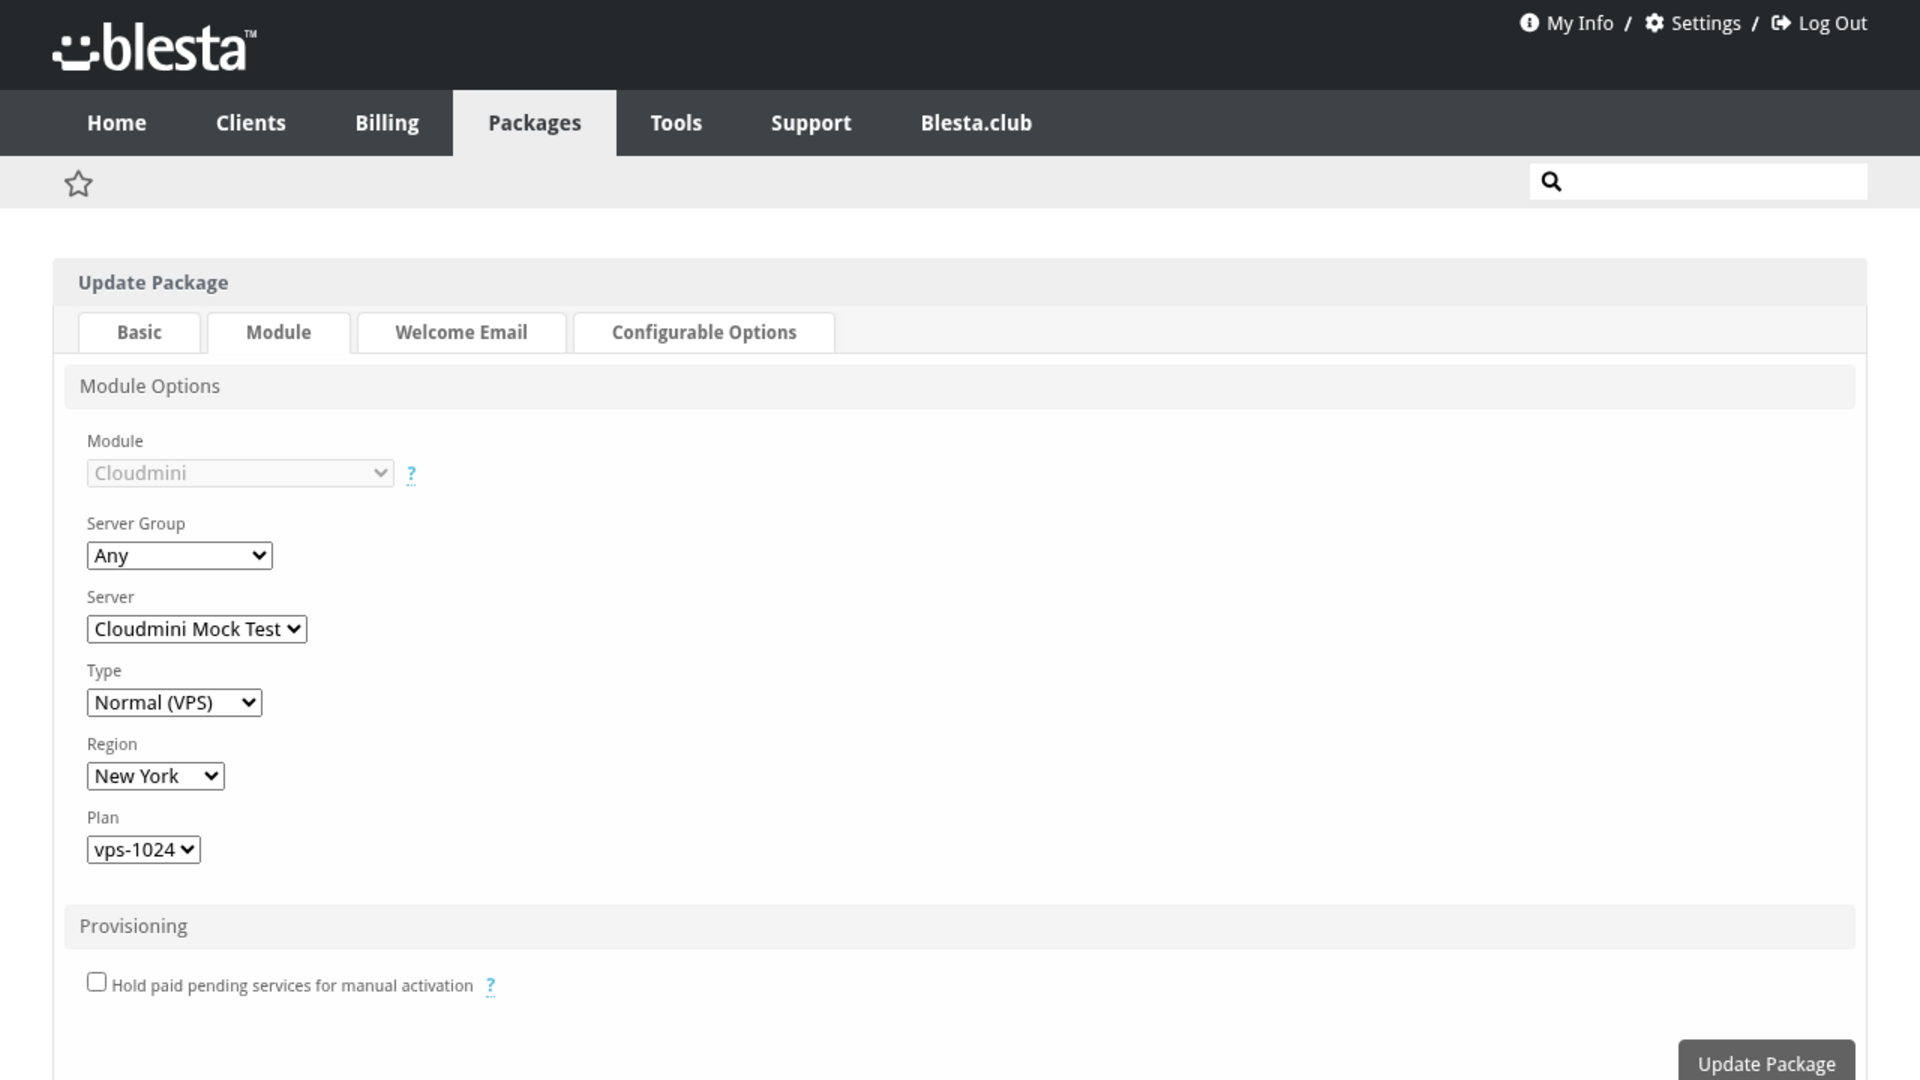Click the Update Package button

point(1766,1062)
